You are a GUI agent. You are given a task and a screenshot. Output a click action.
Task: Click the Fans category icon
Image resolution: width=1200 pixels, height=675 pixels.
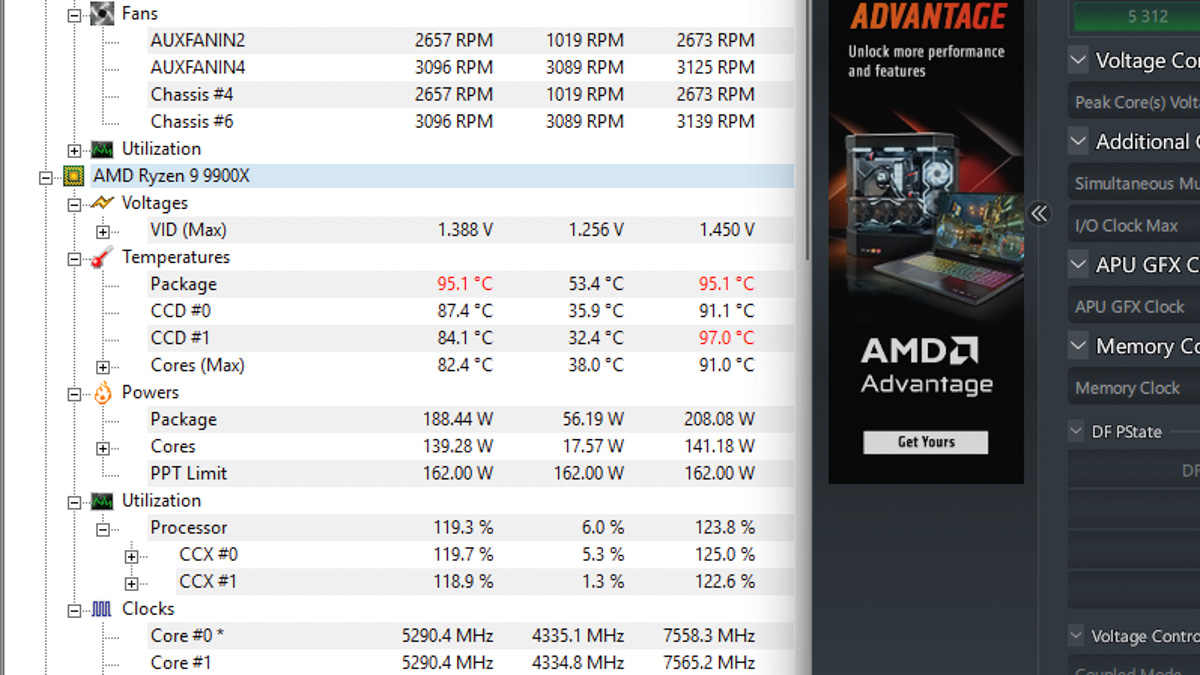pos(102,14)
